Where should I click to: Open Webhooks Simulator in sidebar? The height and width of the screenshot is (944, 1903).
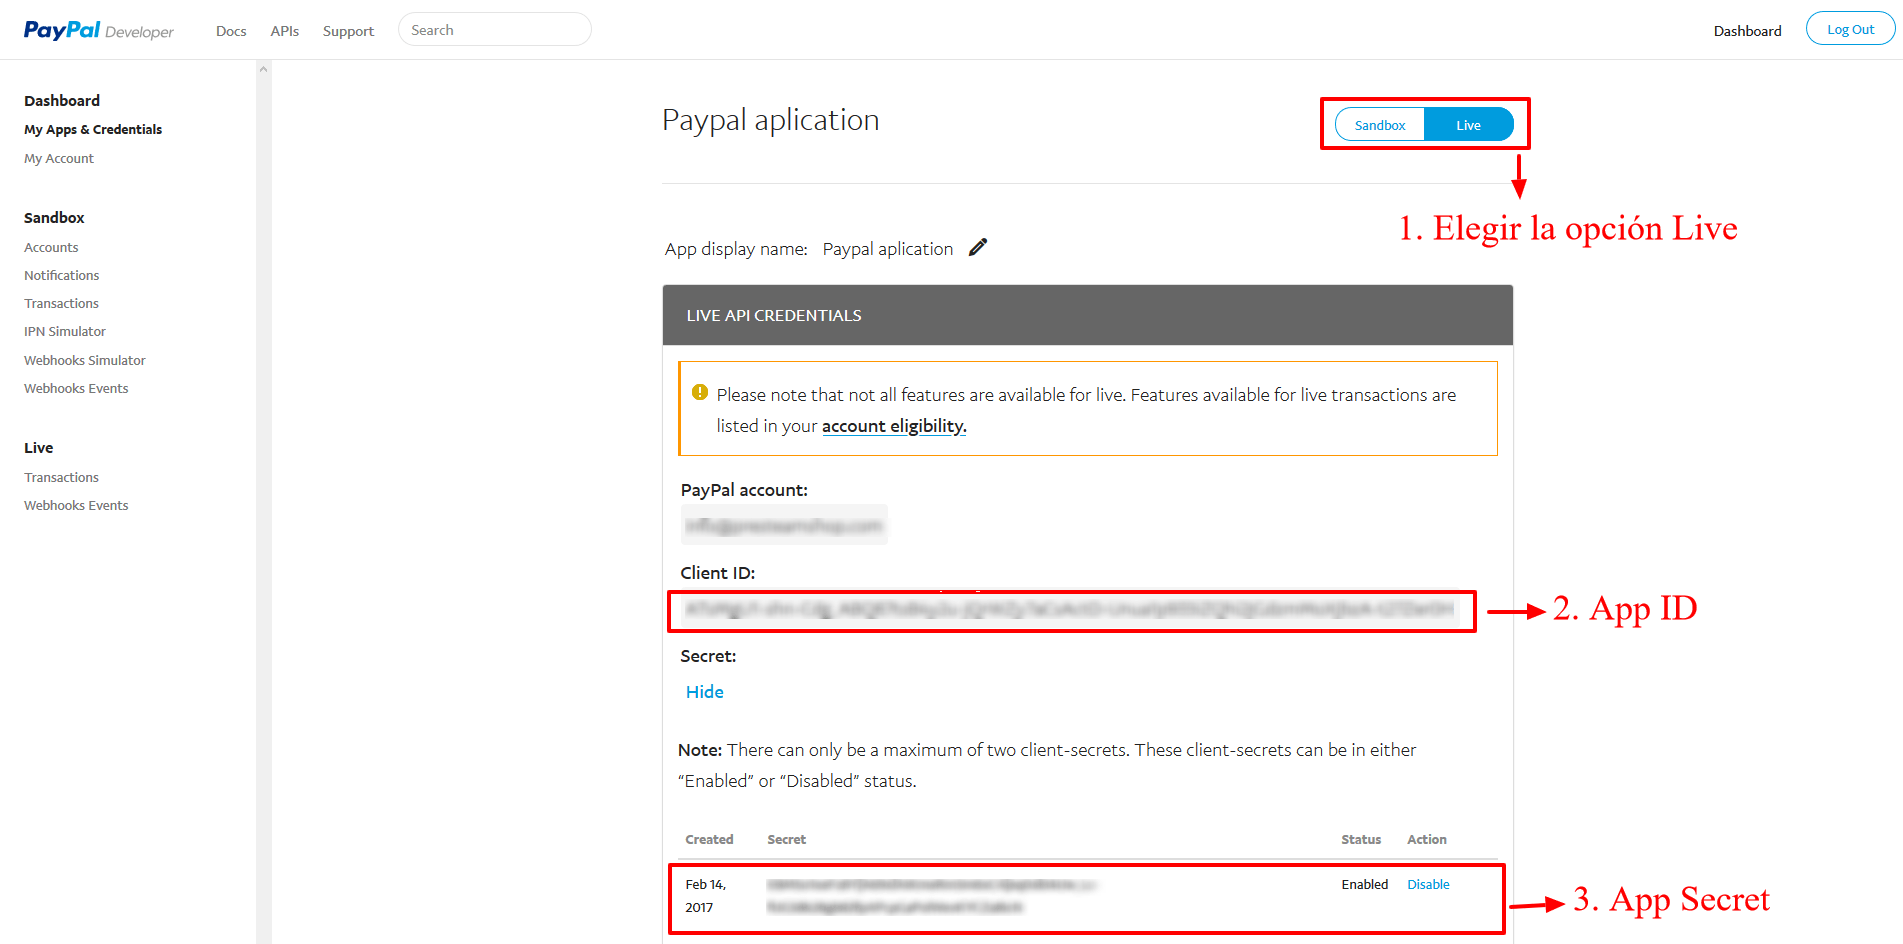[85, 361]
